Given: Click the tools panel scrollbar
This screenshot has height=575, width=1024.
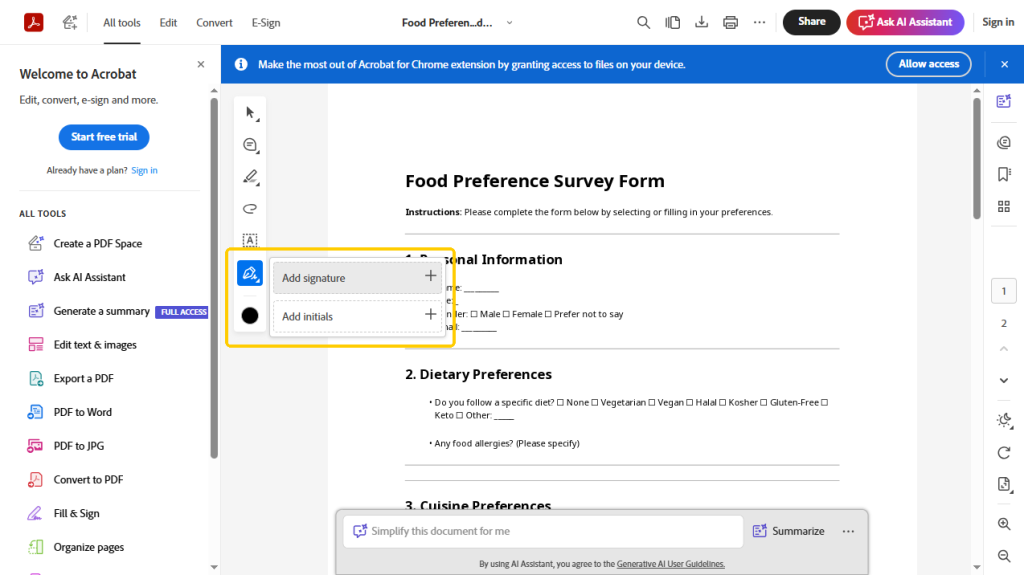Looking at the screenshot, I should (x=214, y=278).
